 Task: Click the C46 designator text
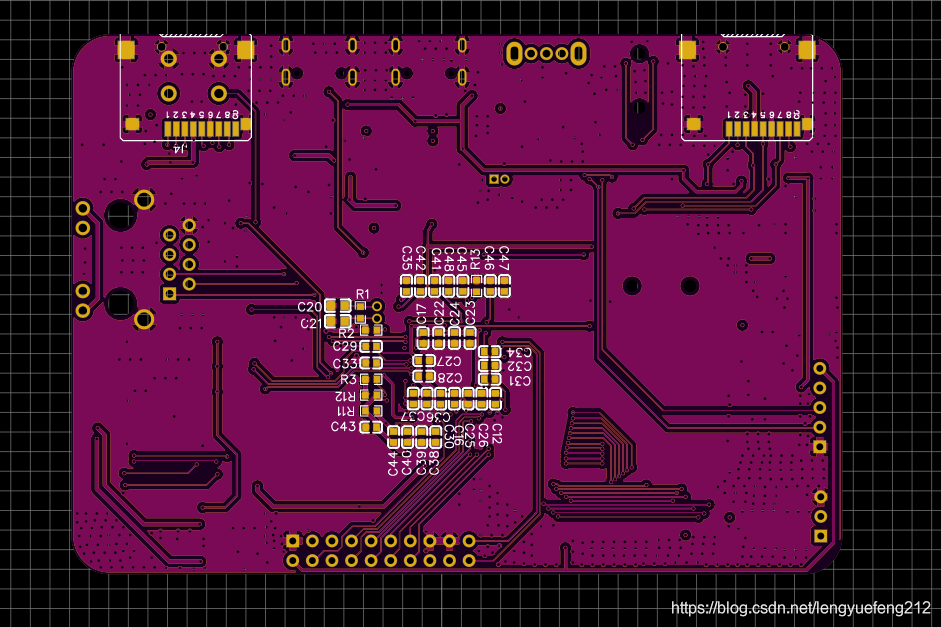point(490,258)
